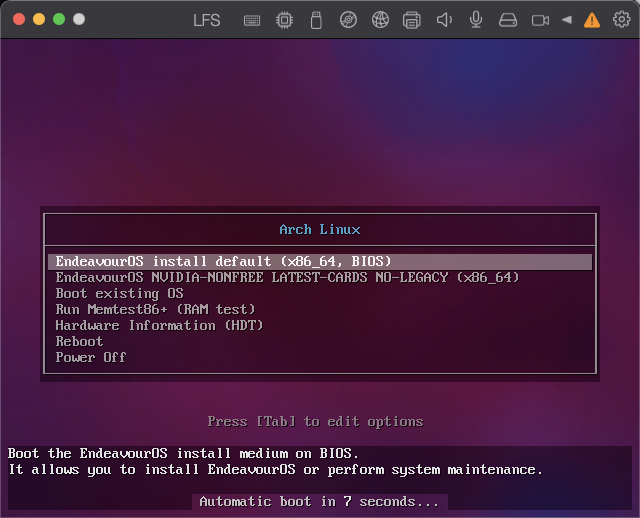This screenshot has width=640, height=518.
Task: Open the USB device icon
Action: (x=316, y=20)
